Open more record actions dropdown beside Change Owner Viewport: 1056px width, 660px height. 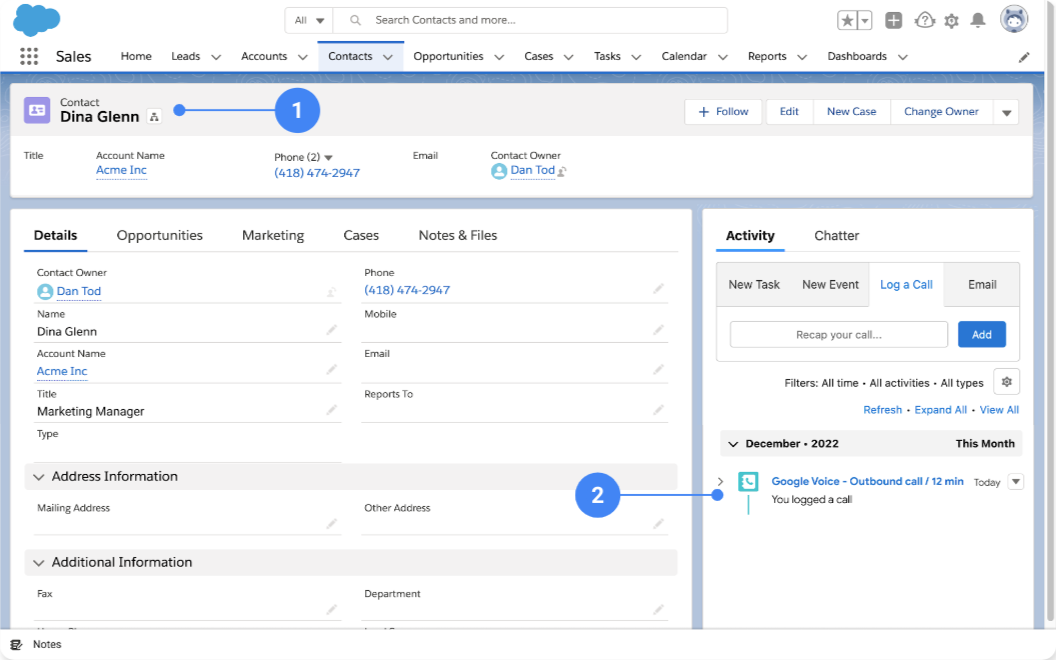click(1006, 112)
